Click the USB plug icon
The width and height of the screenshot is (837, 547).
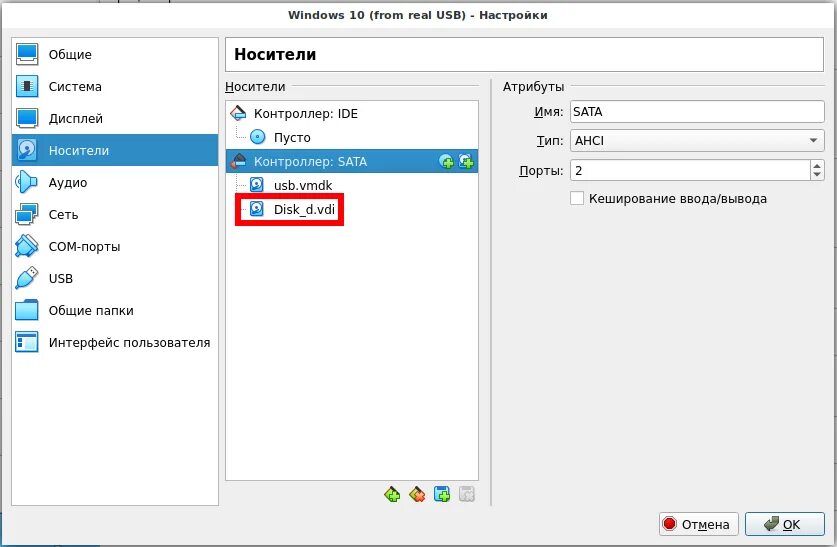click(x=27, y=279)
